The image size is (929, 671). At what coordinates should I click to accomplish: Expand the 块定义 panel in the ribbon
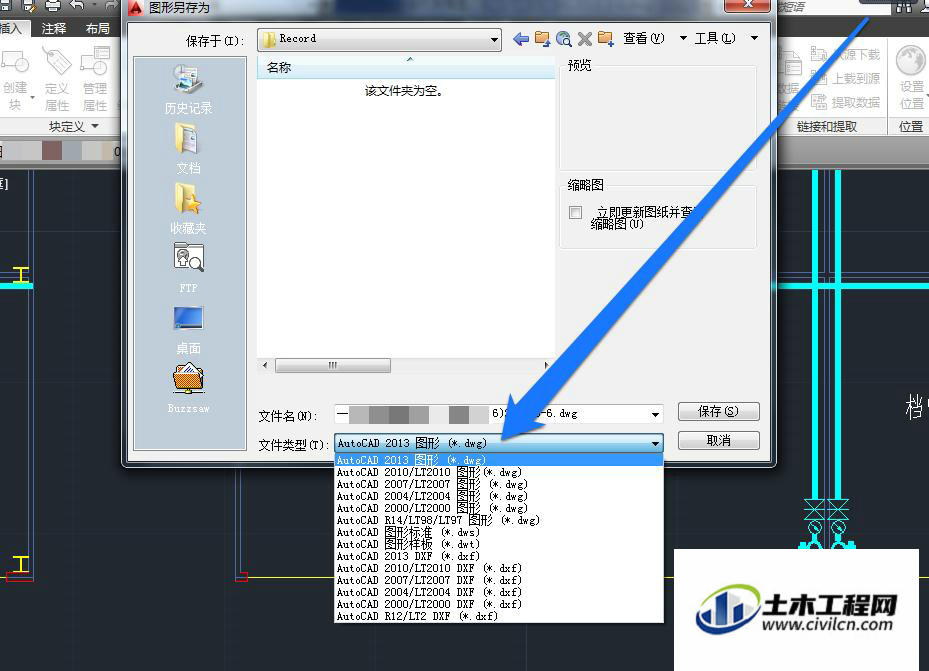(x=73, y=126)
